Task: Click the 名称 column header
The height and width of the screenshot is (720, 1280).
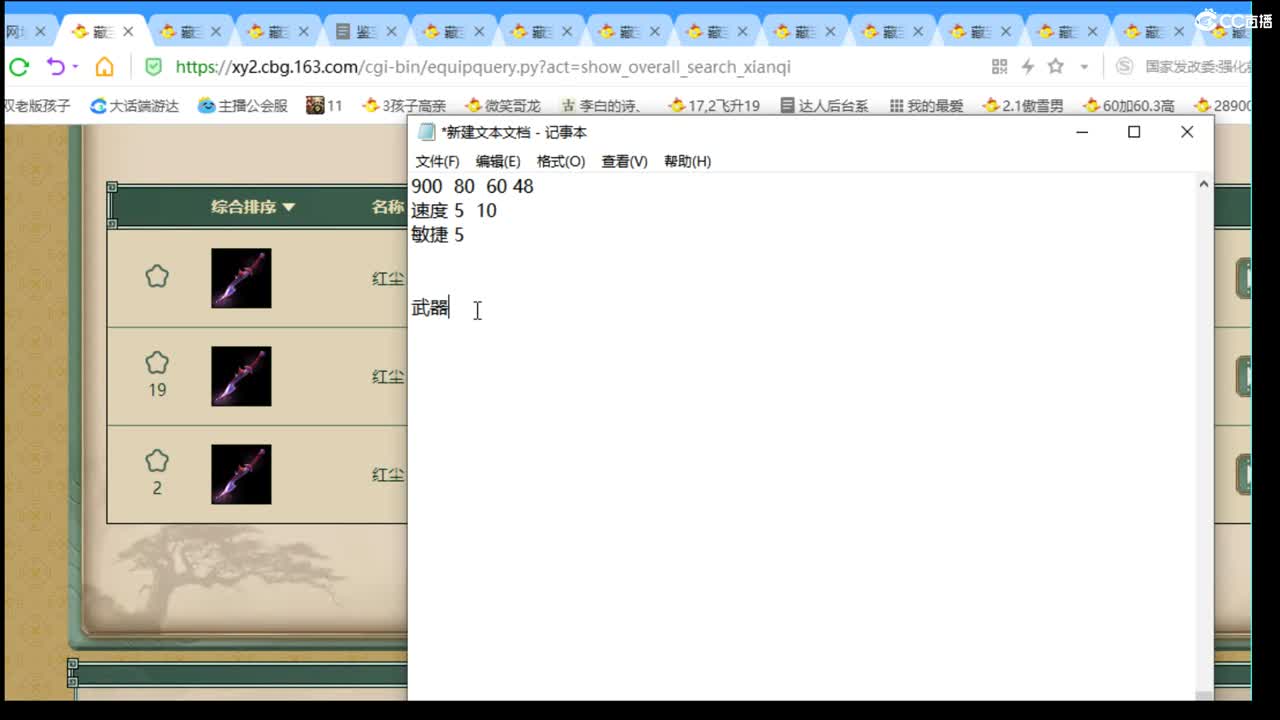Action: click(x=388, y=207)
